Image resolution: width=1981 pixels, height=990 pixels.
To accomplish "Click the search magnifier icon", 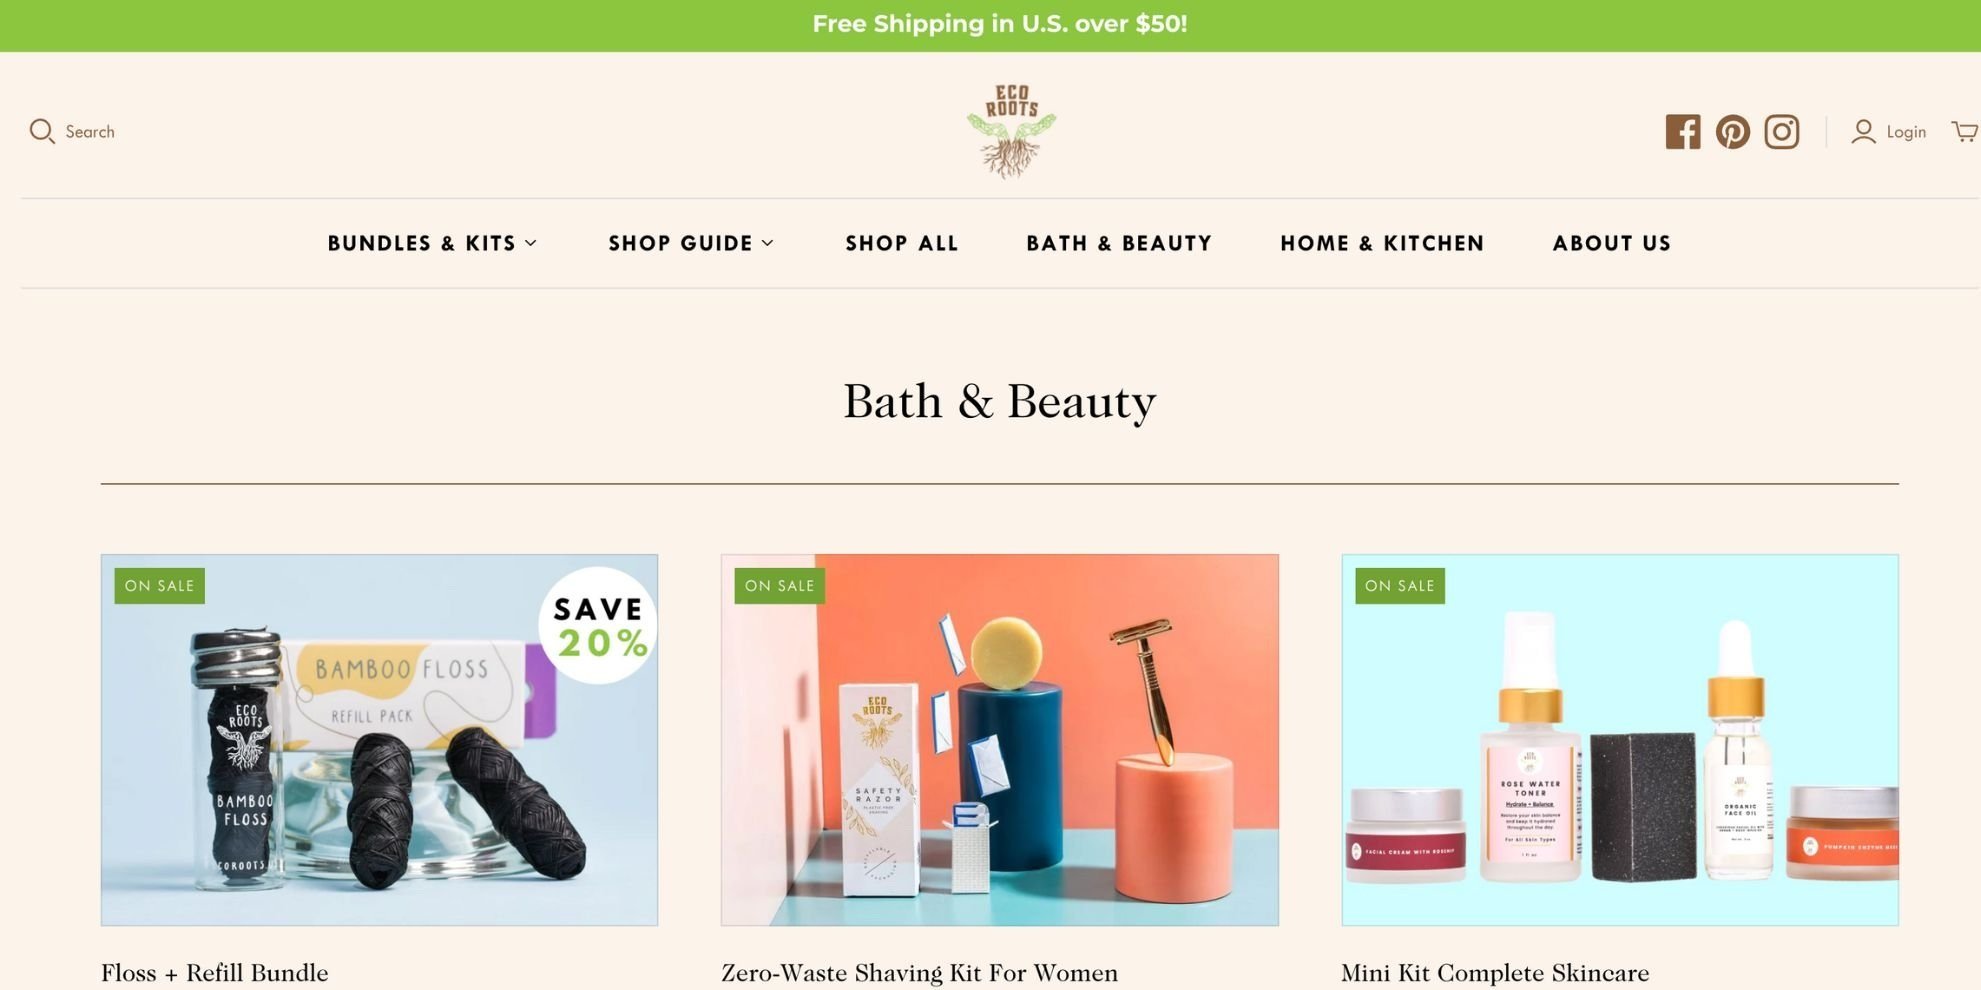I will 42,132.
